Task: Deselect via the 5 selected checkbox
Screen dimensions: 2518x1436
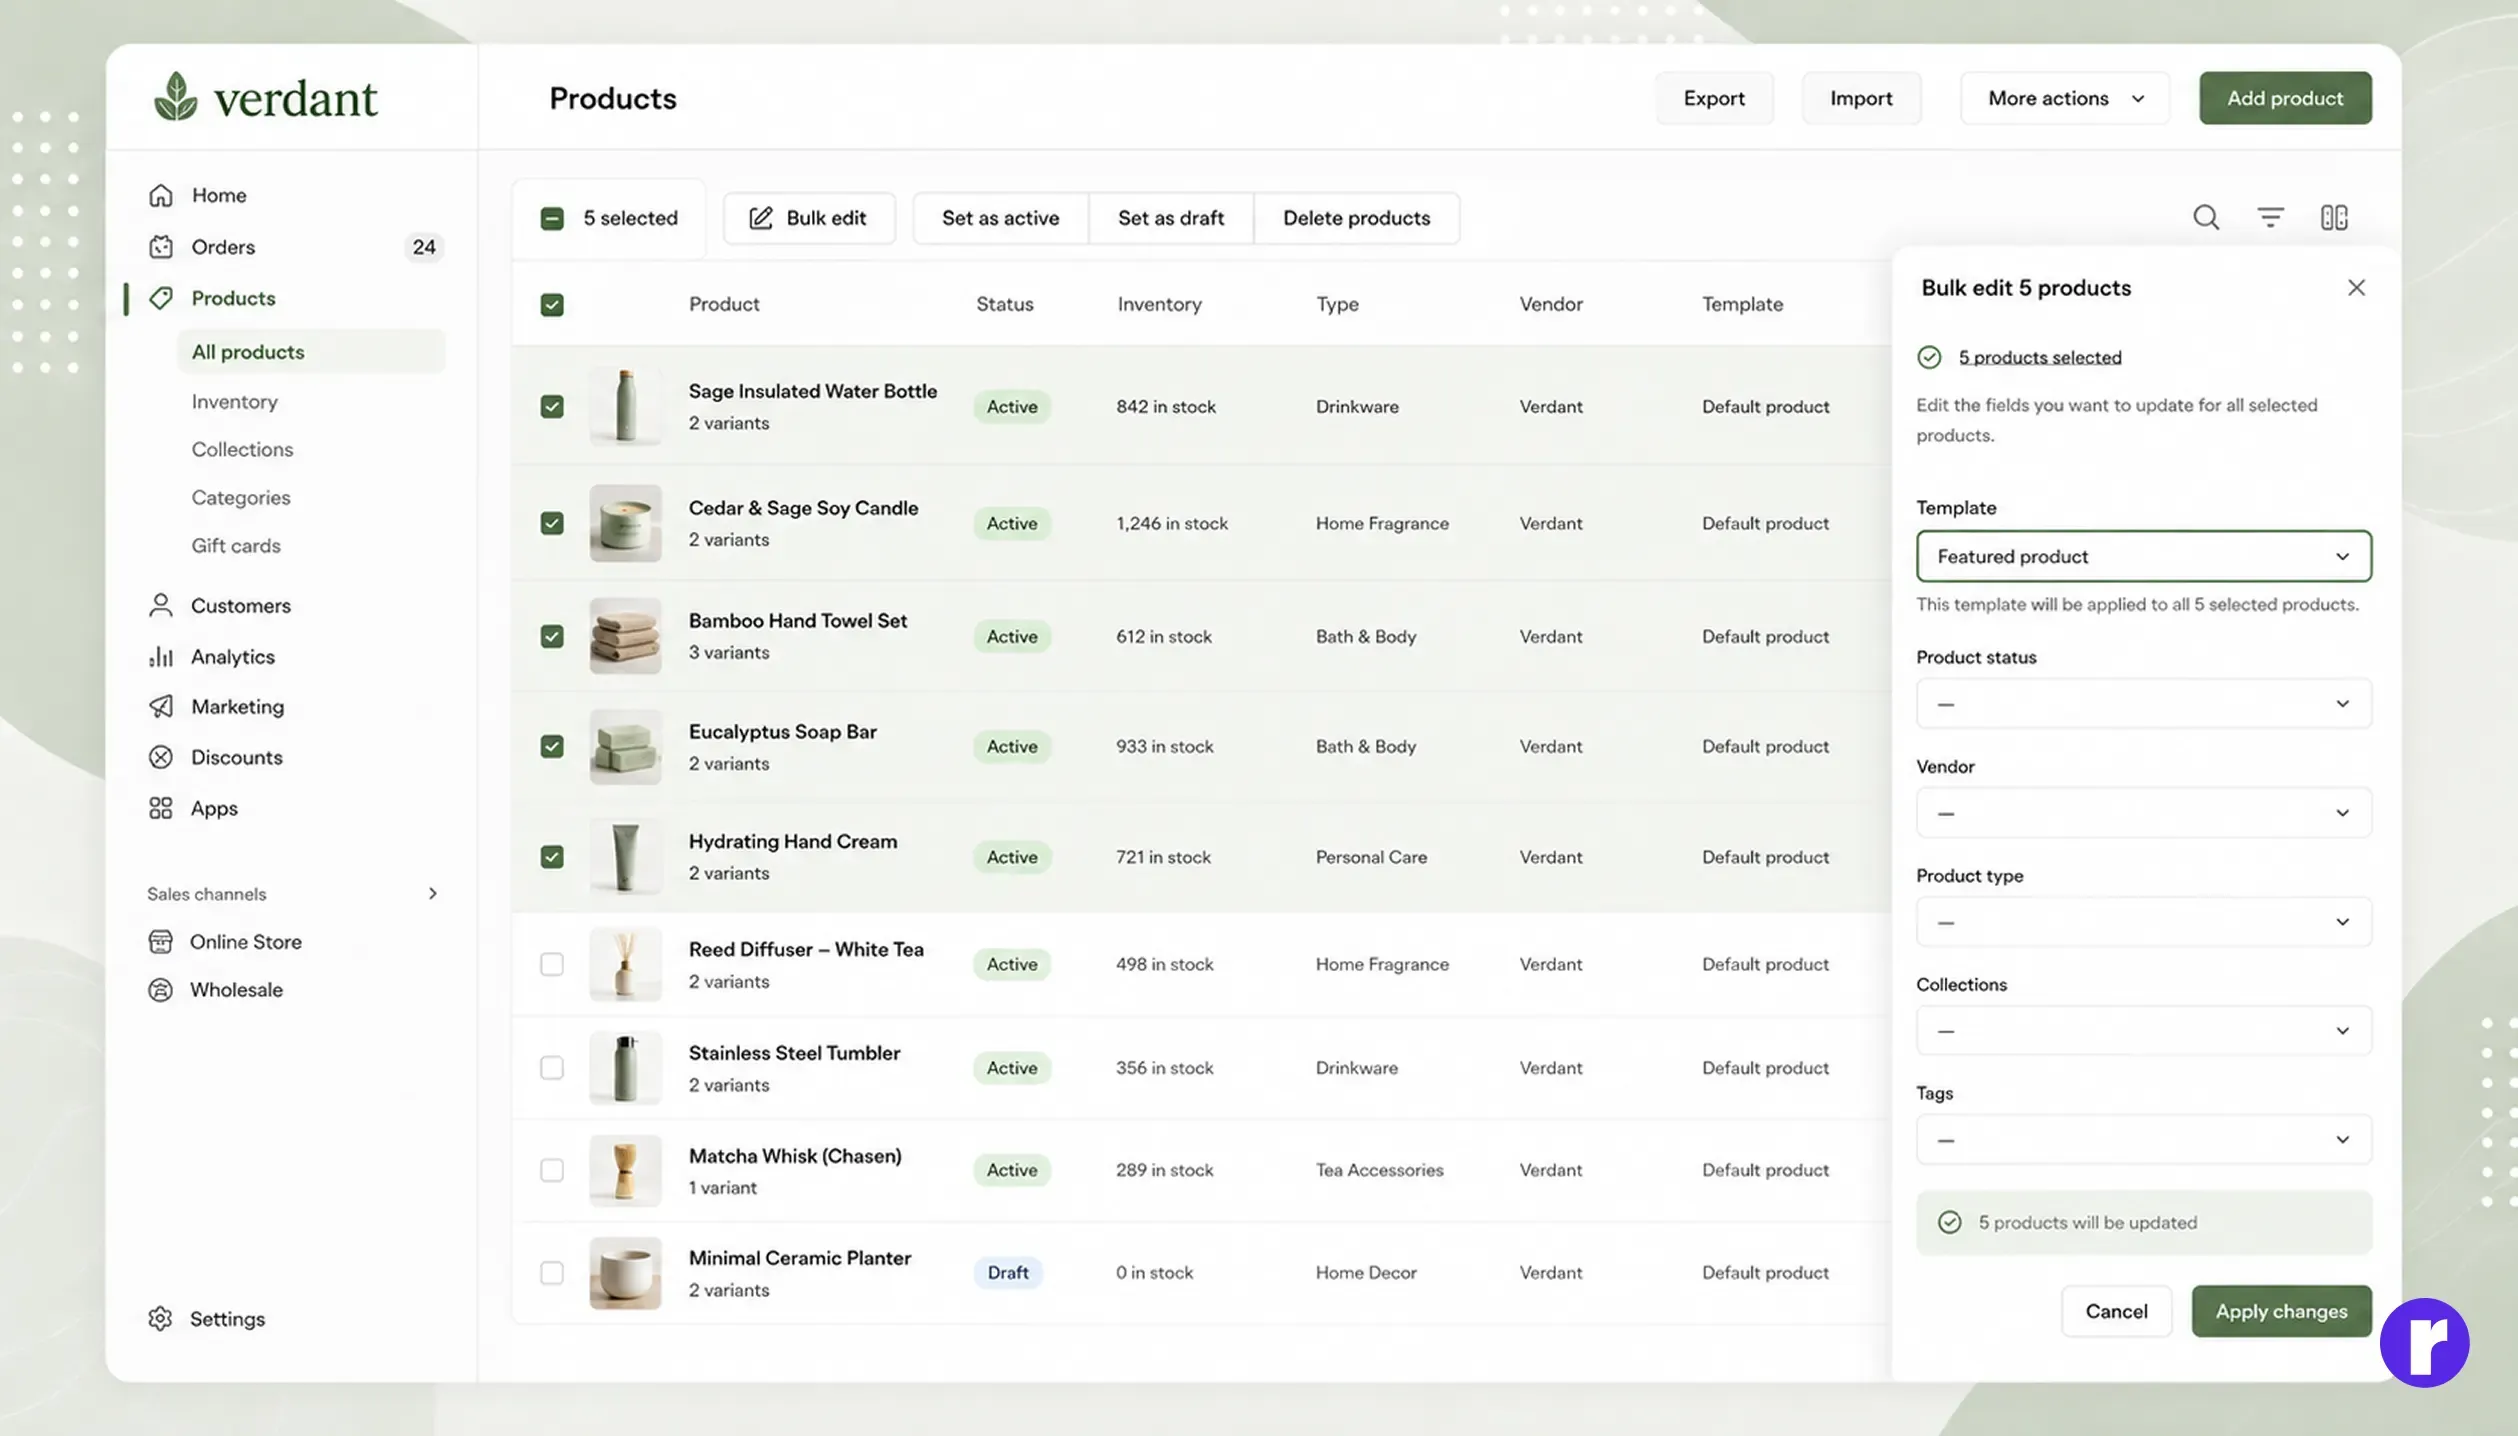Action: (x=552, y=218)
